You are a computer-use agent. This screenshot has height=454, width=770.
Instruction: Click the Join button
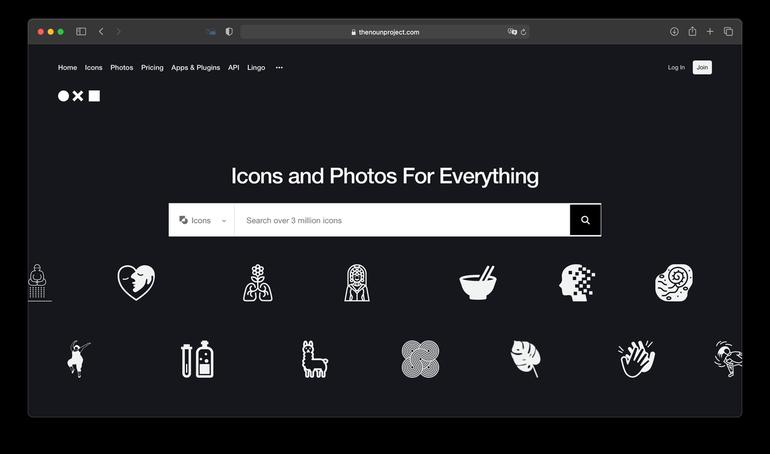pyautogui.click(x=702, y=68)
